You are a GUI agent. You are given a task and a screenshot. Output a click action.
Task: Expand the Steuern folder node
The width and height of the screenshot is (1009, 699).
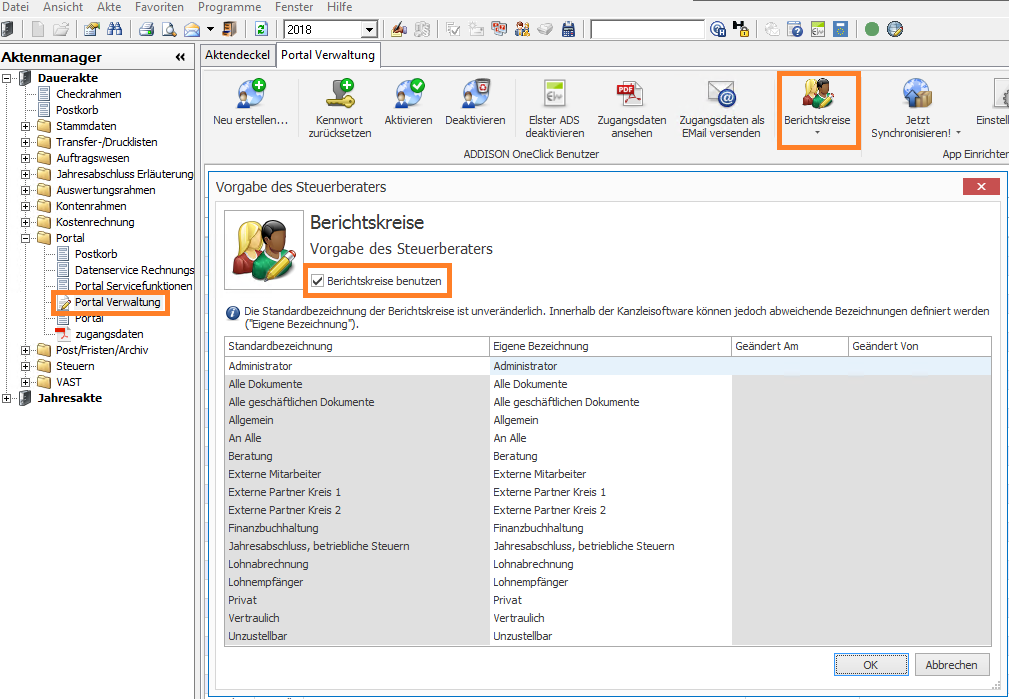coord(25,366)
